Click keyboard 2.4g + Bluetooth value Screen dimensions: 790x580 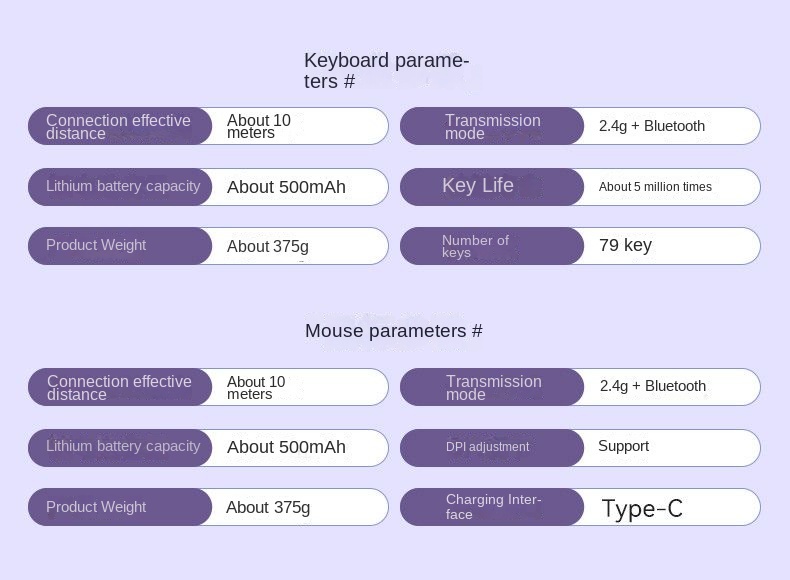pyautogui.click(x=651, y=126)
